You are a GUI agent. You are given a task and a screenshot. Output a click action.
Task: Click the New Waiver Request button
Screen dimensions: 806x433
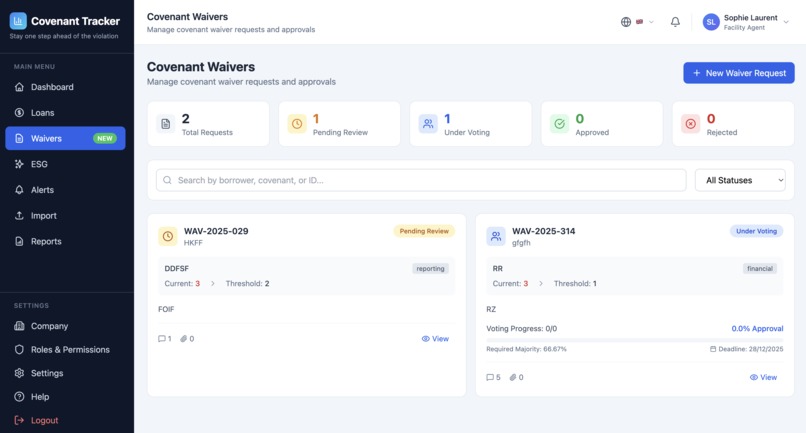point(739,73)
